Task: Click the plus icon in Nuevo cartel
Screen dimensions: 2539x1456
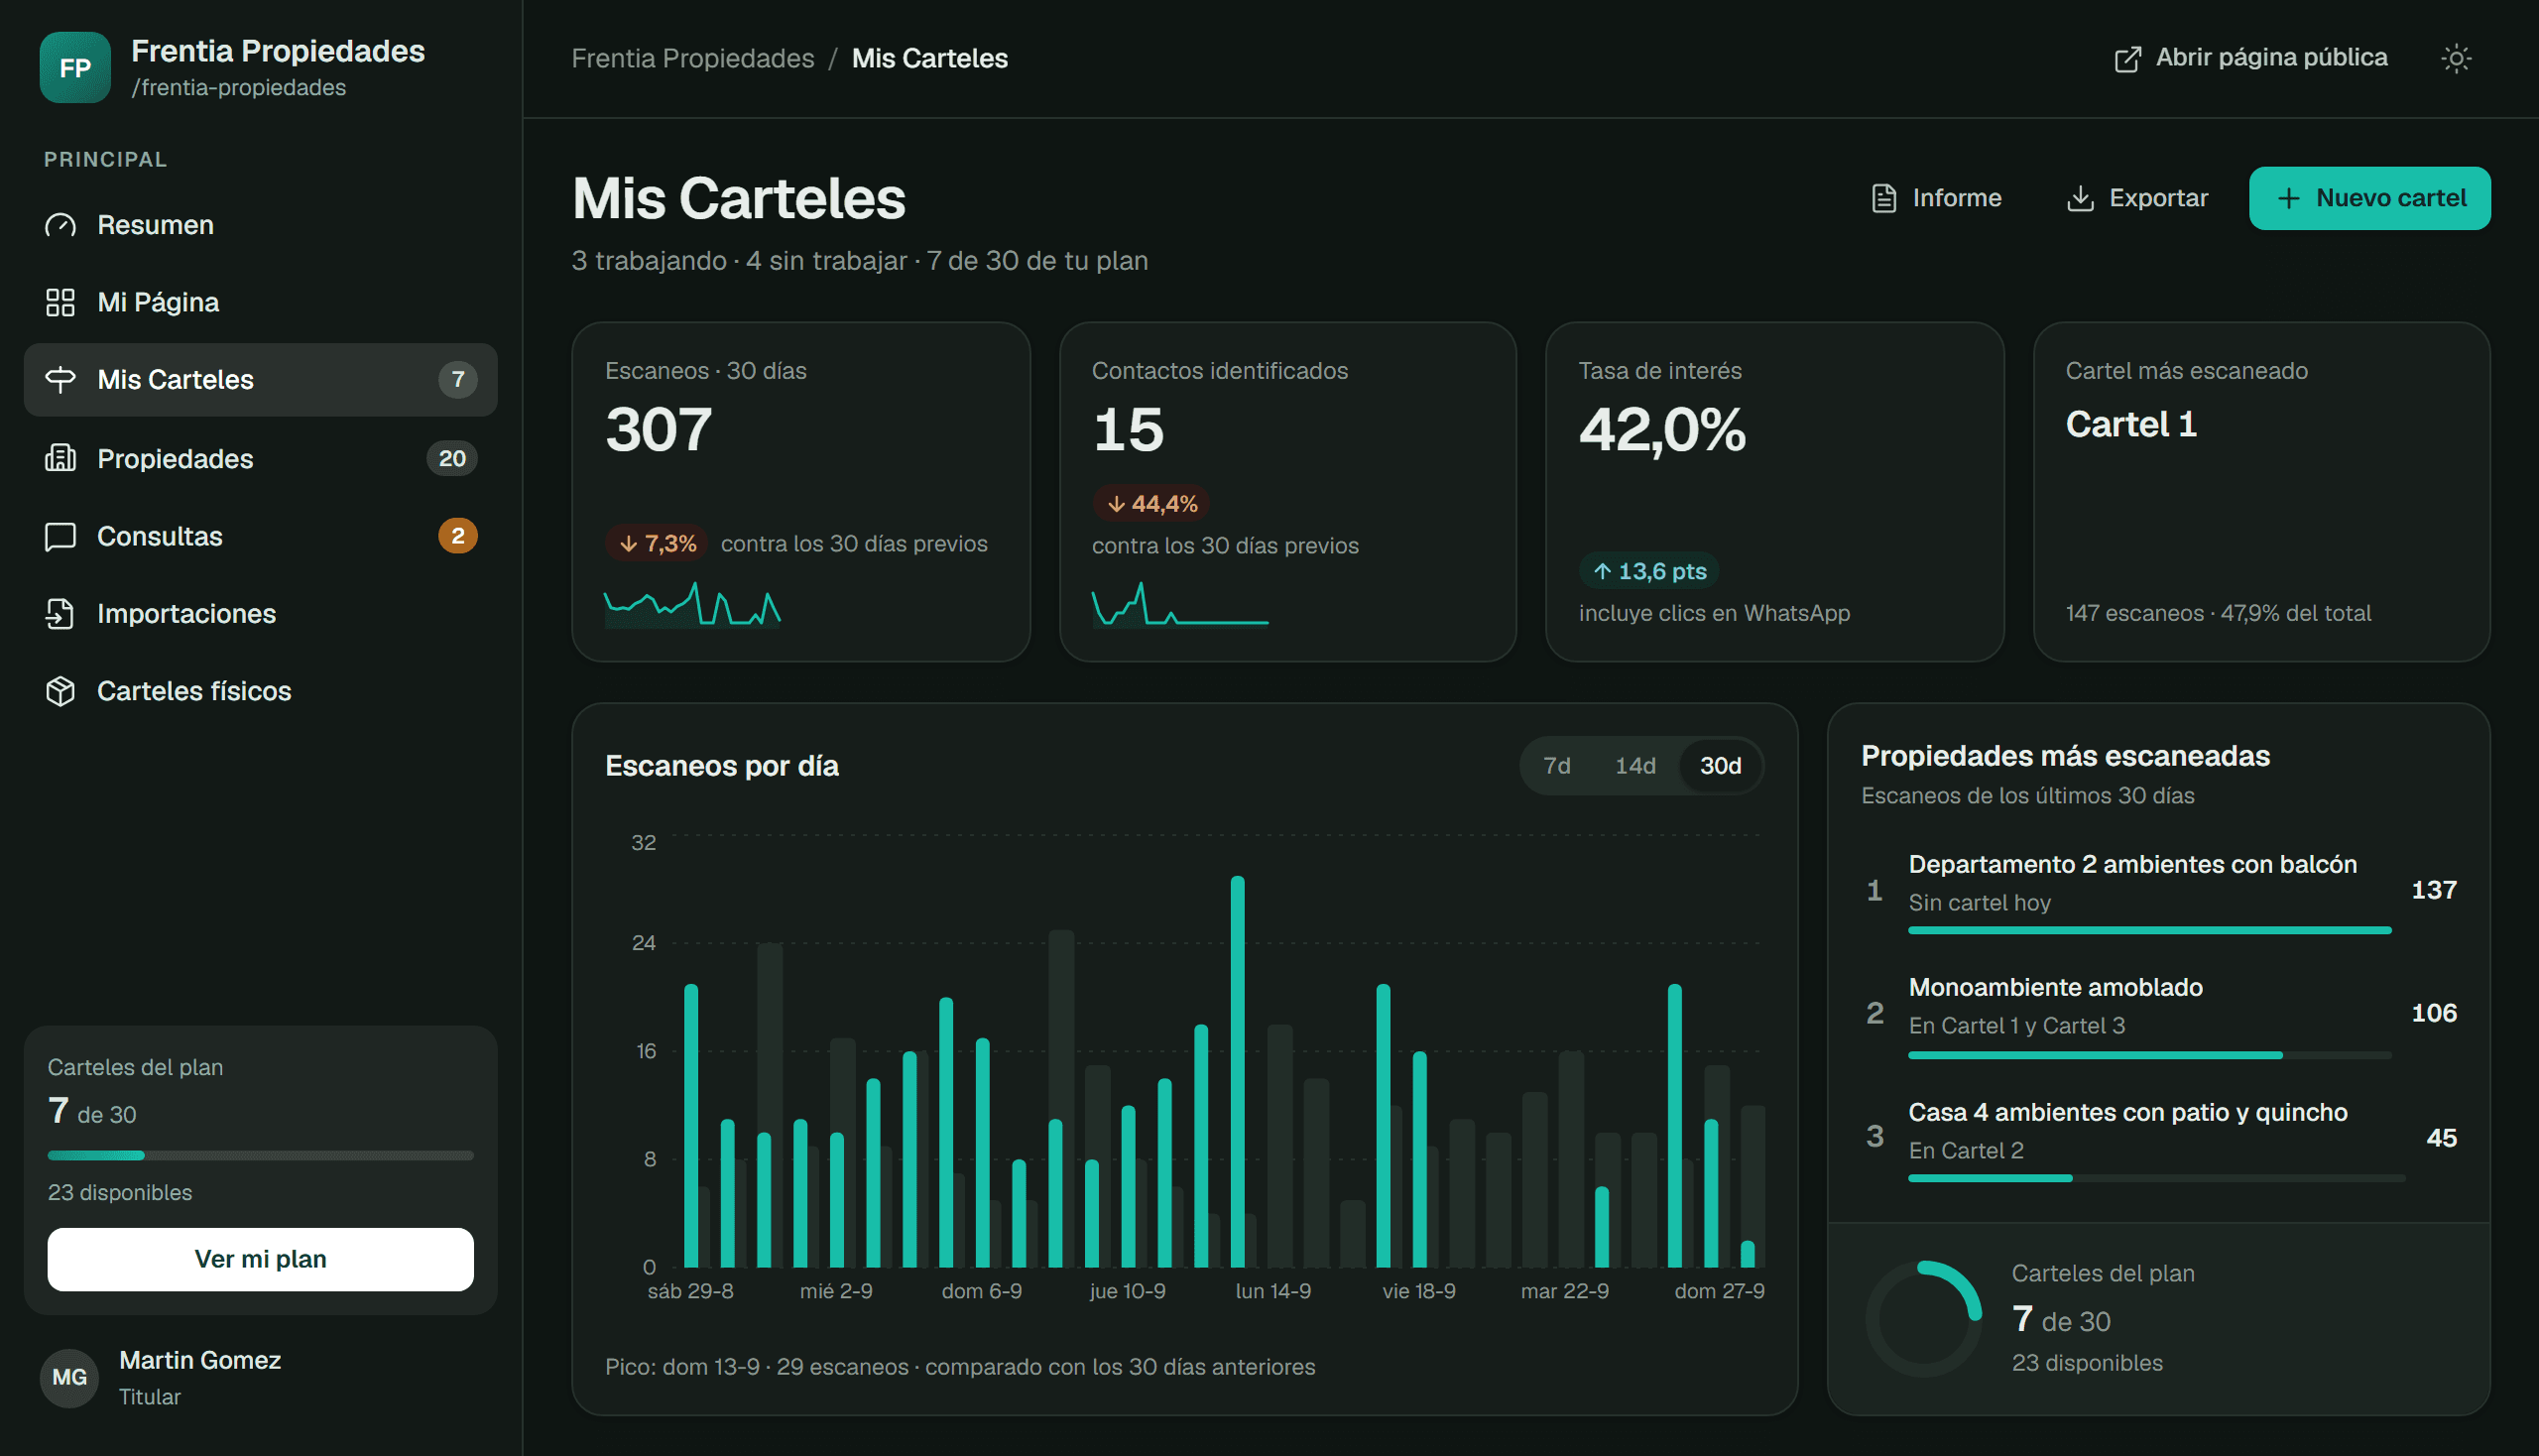Action: (2288, 198)
